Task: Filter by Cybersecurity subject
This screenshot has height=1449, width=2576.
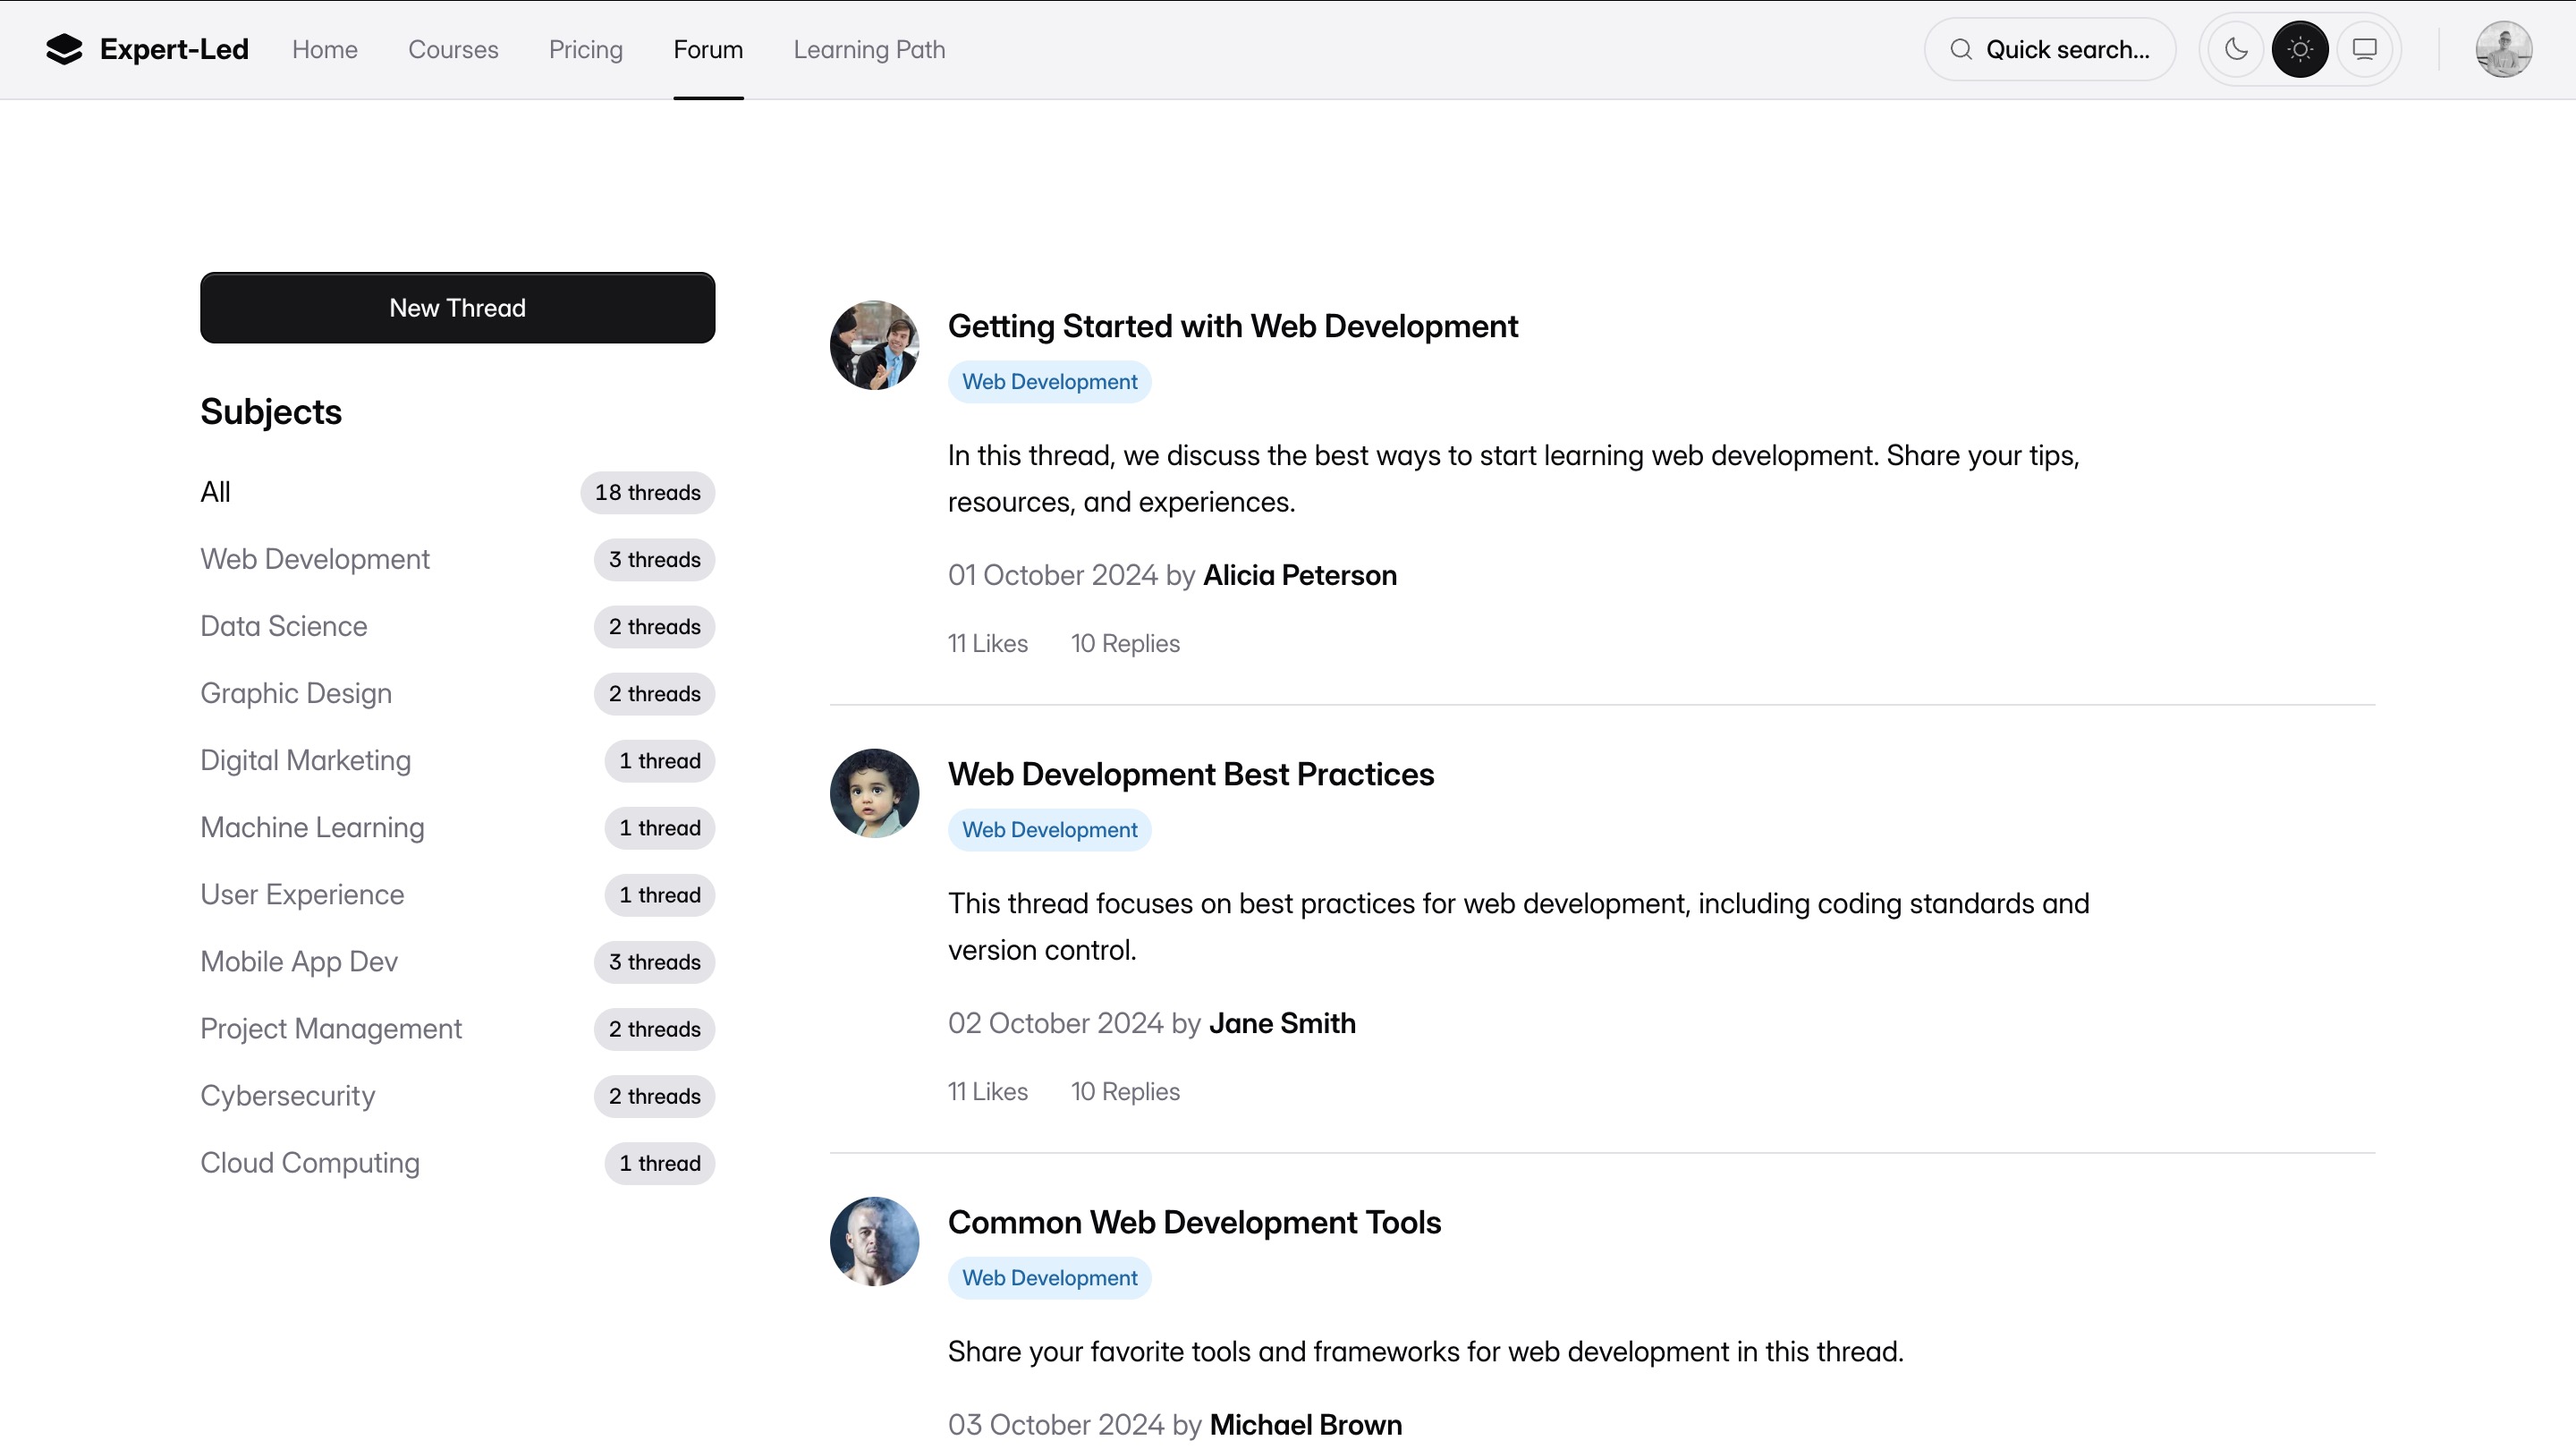Action: click(x=288, y=1096)
